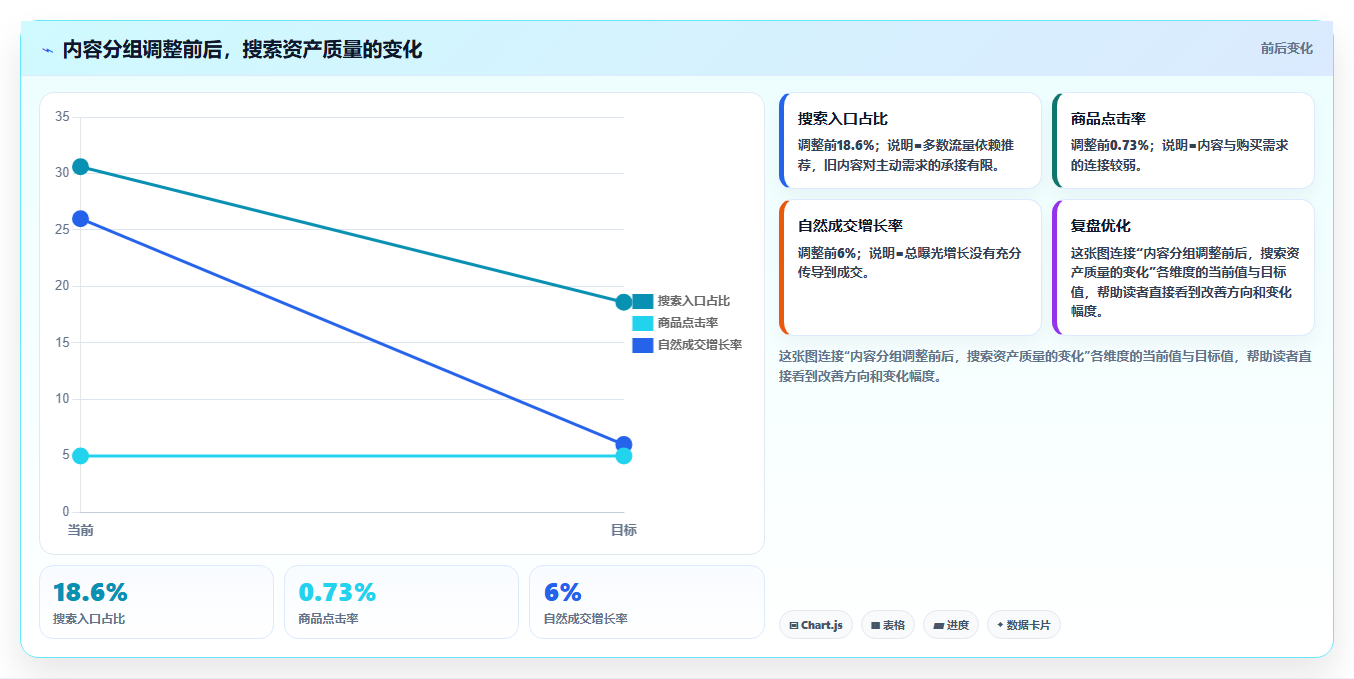The image size is (1354, 679).
Task: Select the 数据卡片 tag chip
Action: pos(1023,625)
